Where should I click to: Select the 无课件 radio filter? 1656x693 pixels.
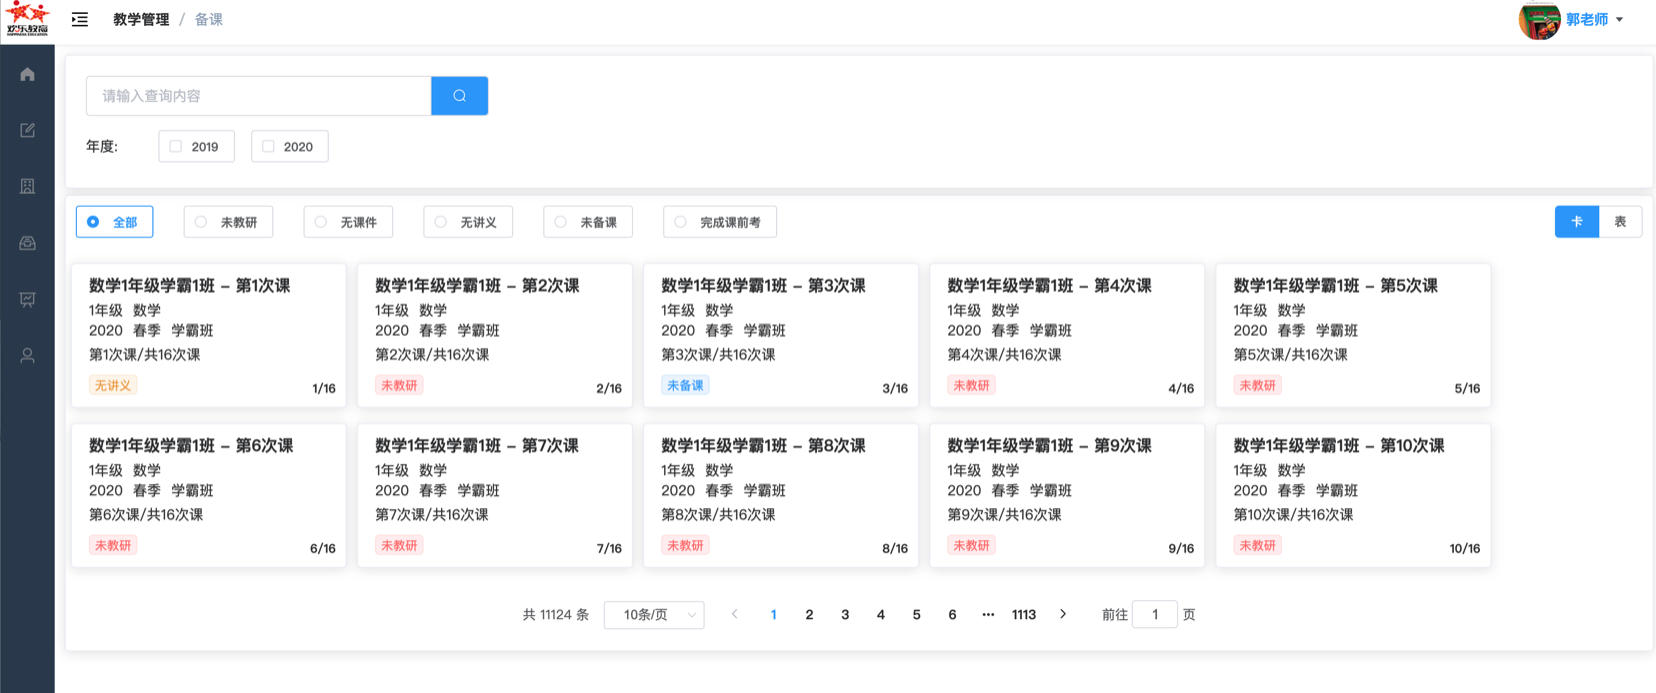[x=348, y=222]
